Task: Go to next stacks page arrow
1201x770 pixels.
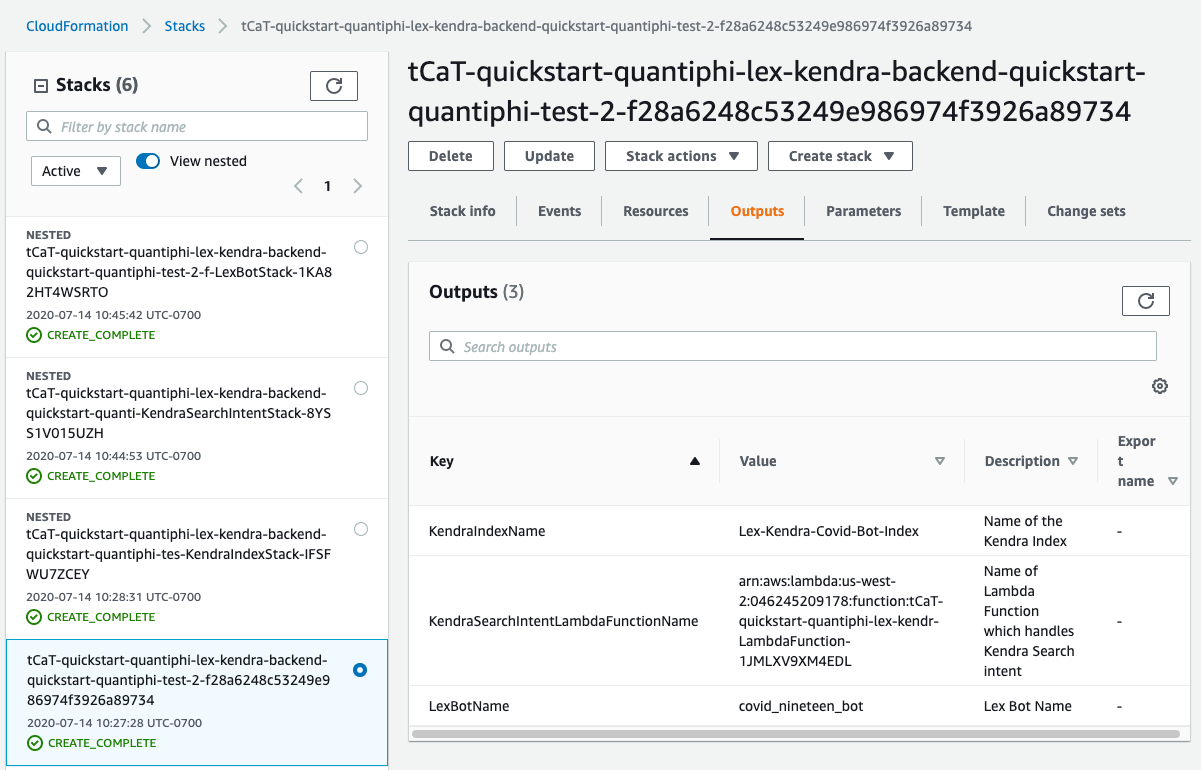Action: (358, 186)
